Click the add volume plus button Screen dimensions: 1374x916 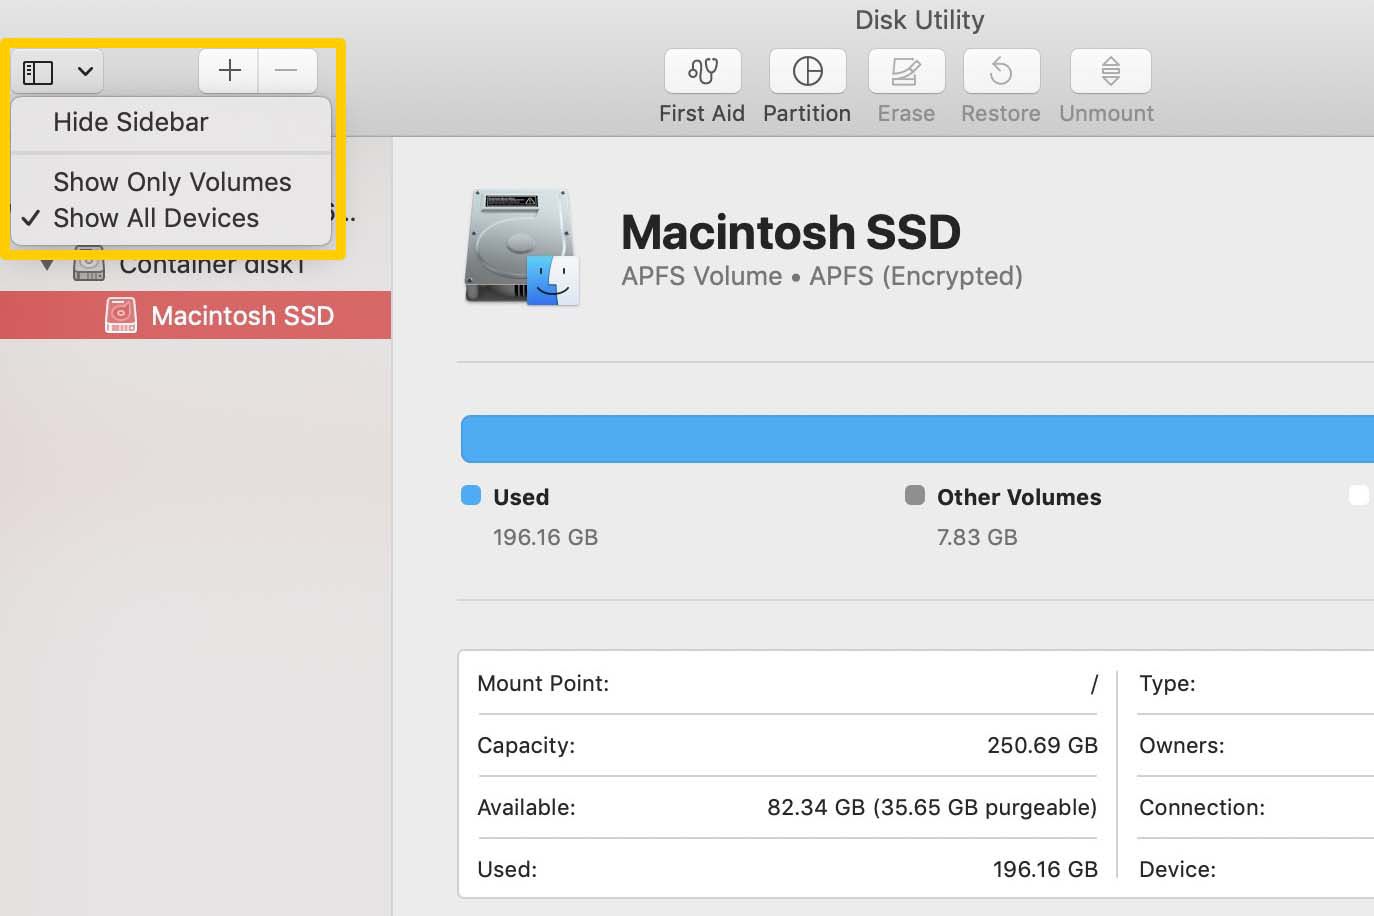point(229,70)
